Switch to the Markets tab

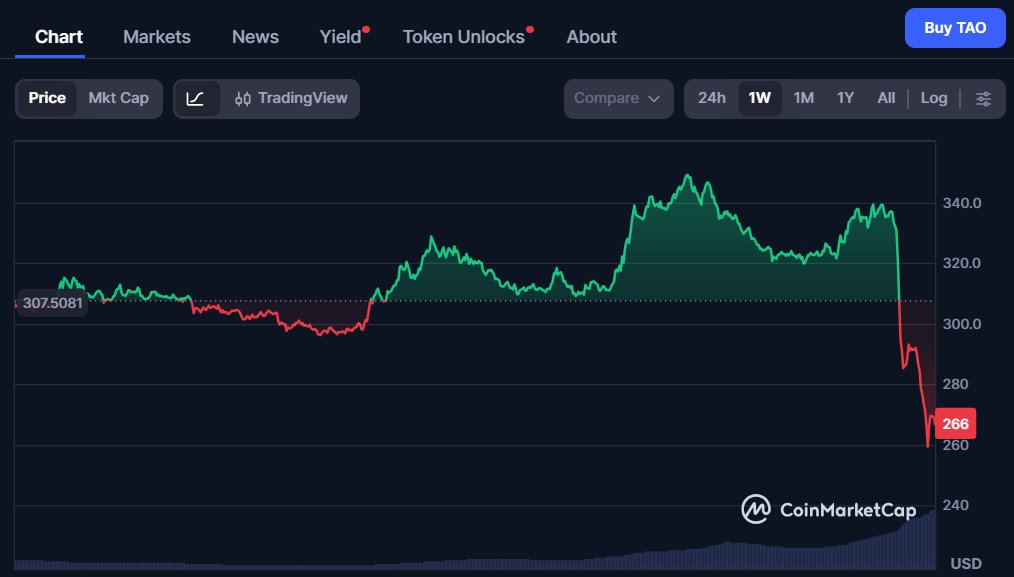(156, 37)
